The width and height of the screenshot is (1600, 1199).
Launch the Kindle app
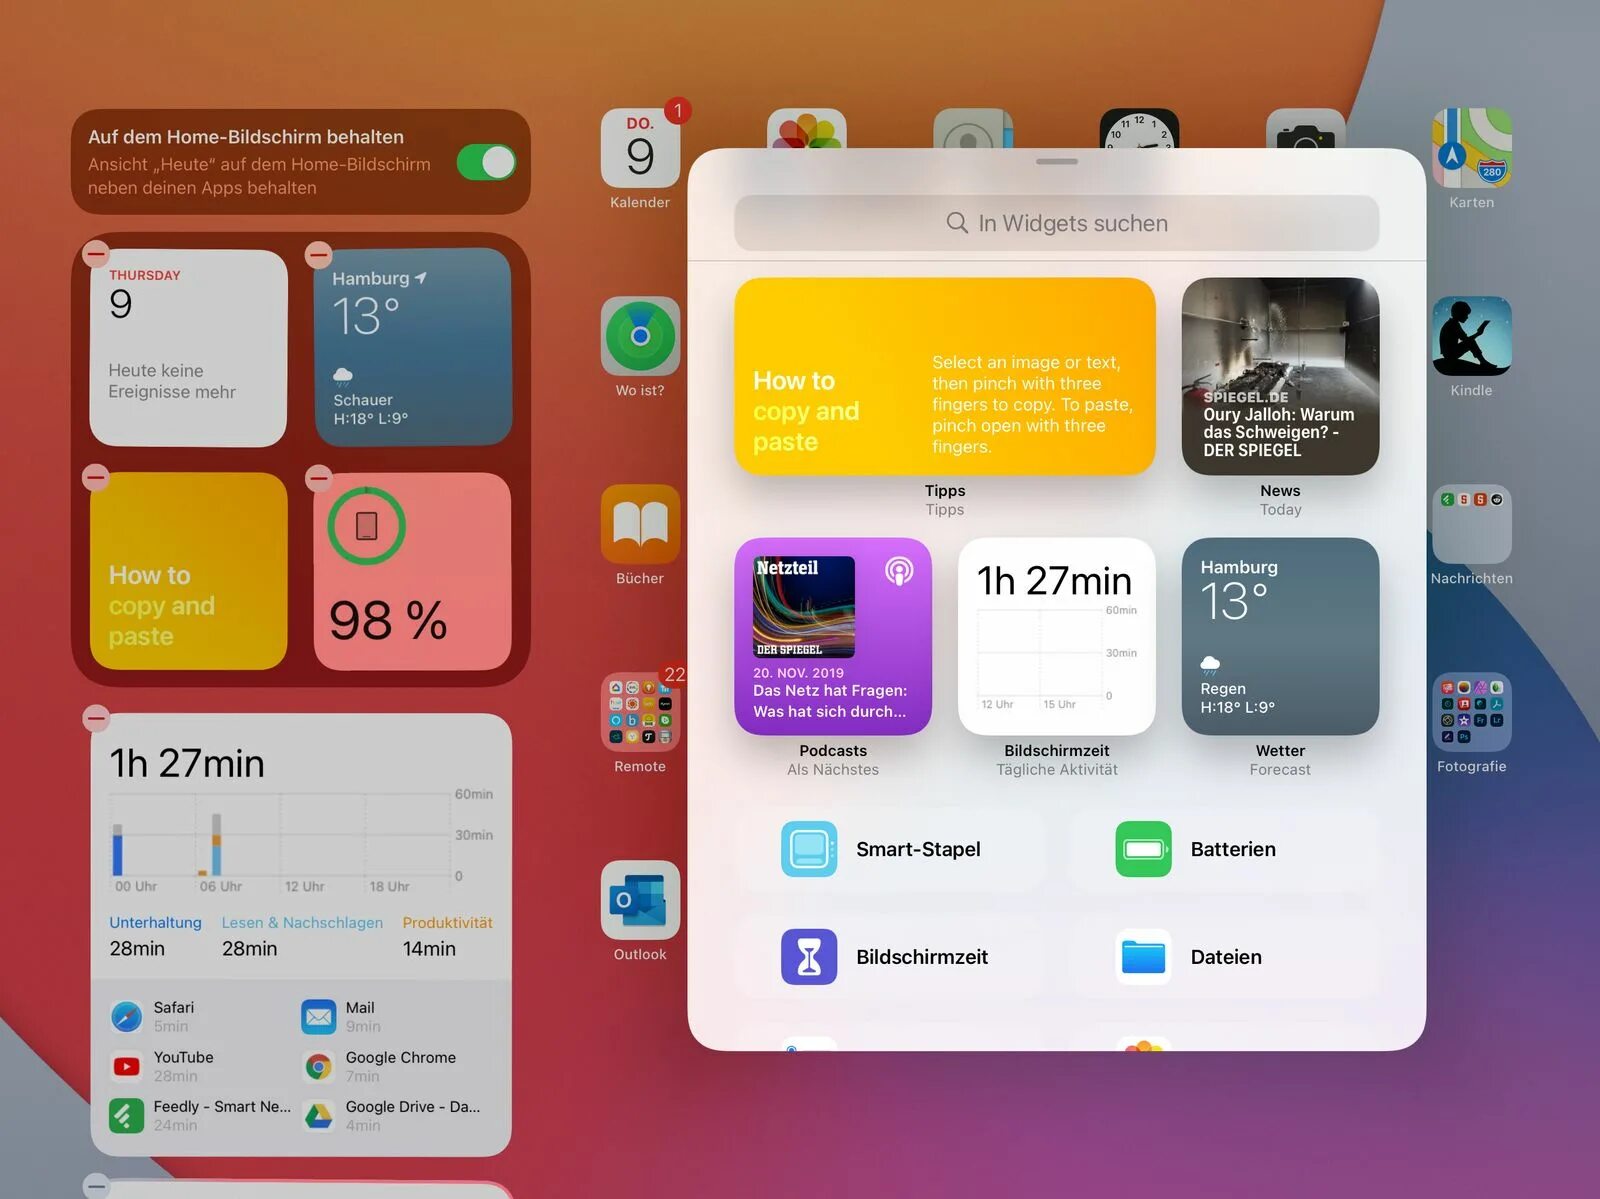point(1472,336)
